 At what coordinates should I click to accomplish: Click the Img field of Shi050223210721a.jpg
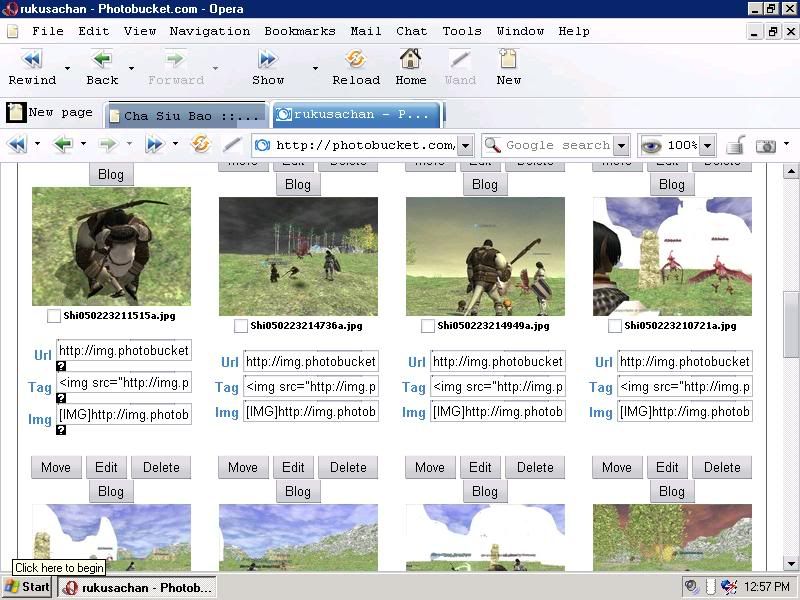[685, 412]
